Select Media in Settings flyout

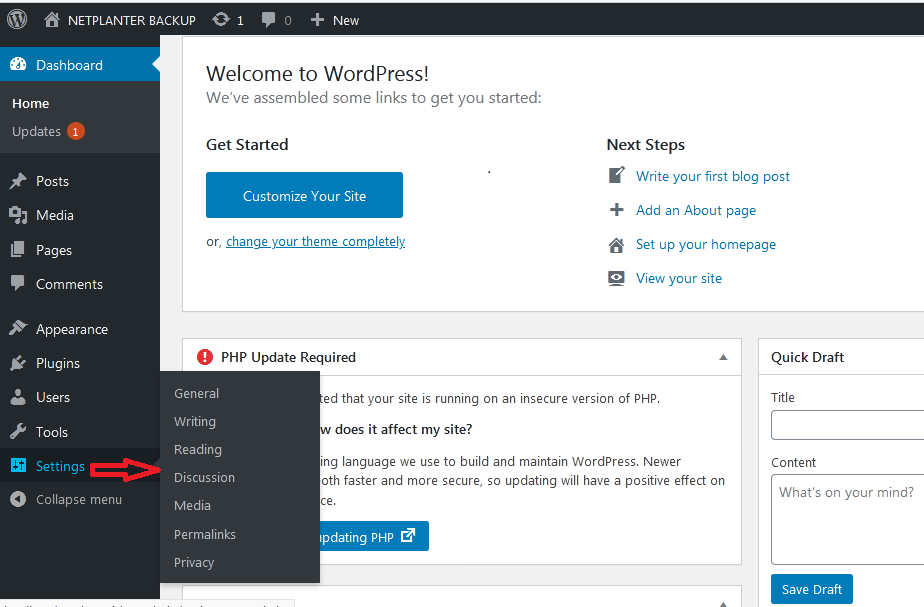192,506
